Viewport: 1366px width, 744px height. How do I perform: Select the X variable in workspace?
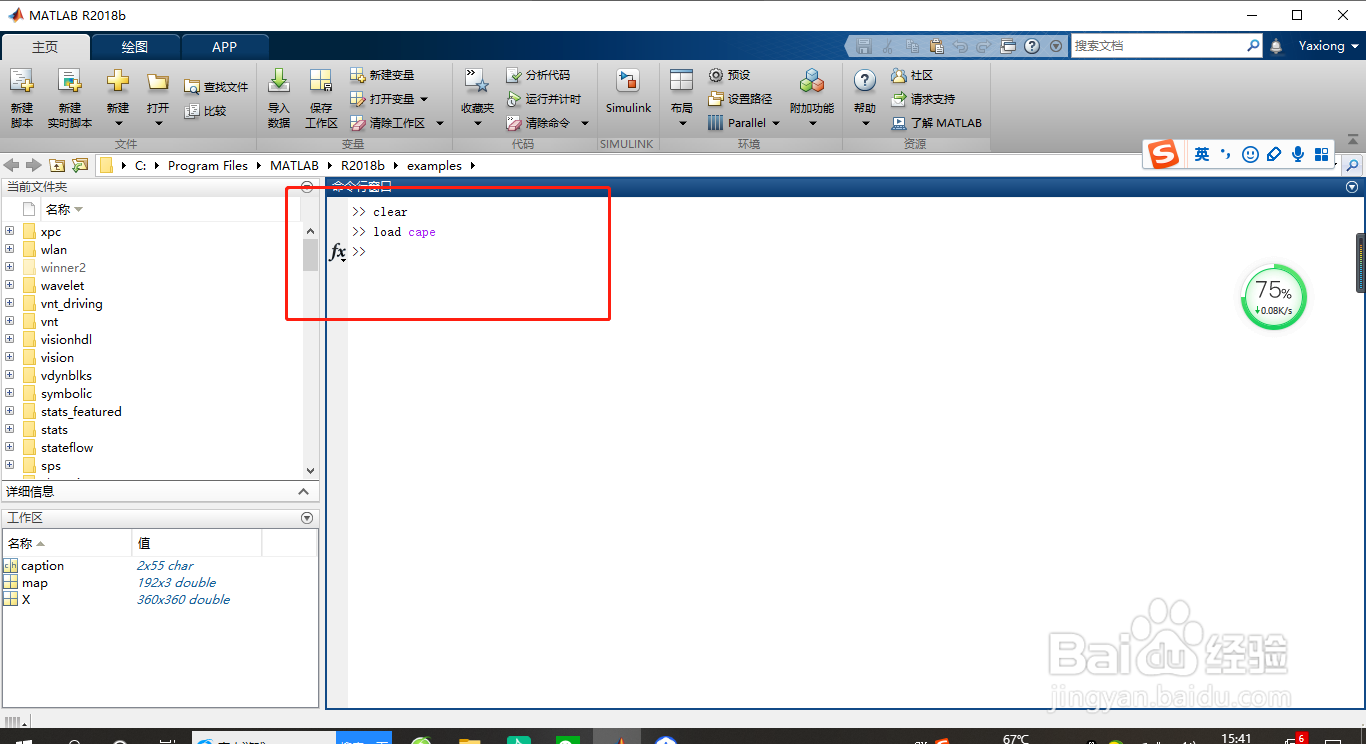click(26, 600)
